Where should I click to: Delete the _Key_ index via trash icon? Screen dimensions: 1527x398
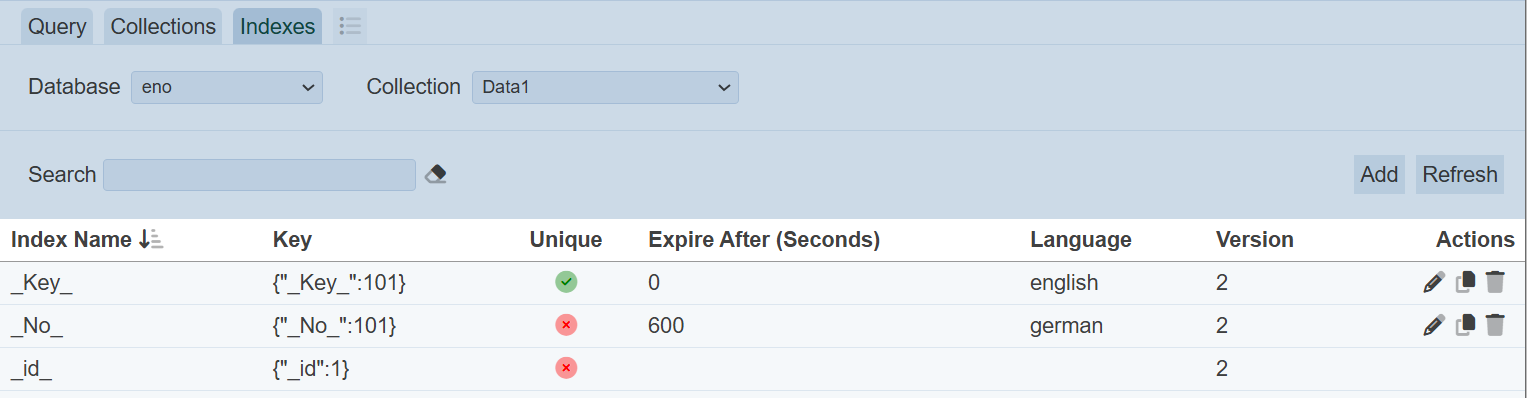click(1495, 282)
